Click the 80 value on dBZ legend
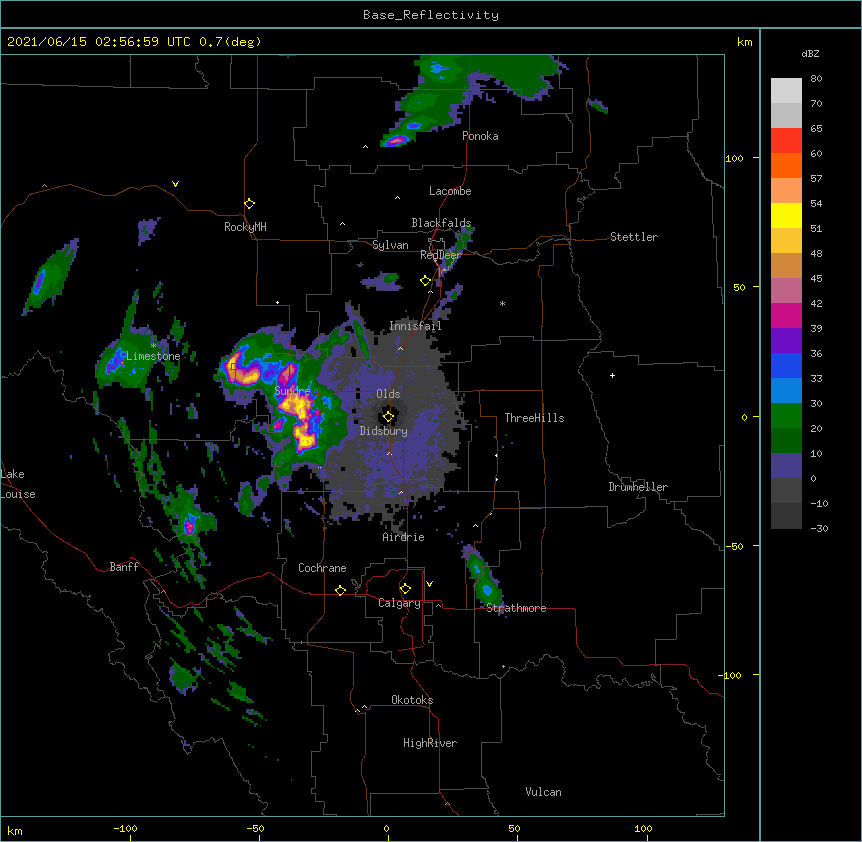The height and width of the screenshot is (842, 862). click(816, 79)
